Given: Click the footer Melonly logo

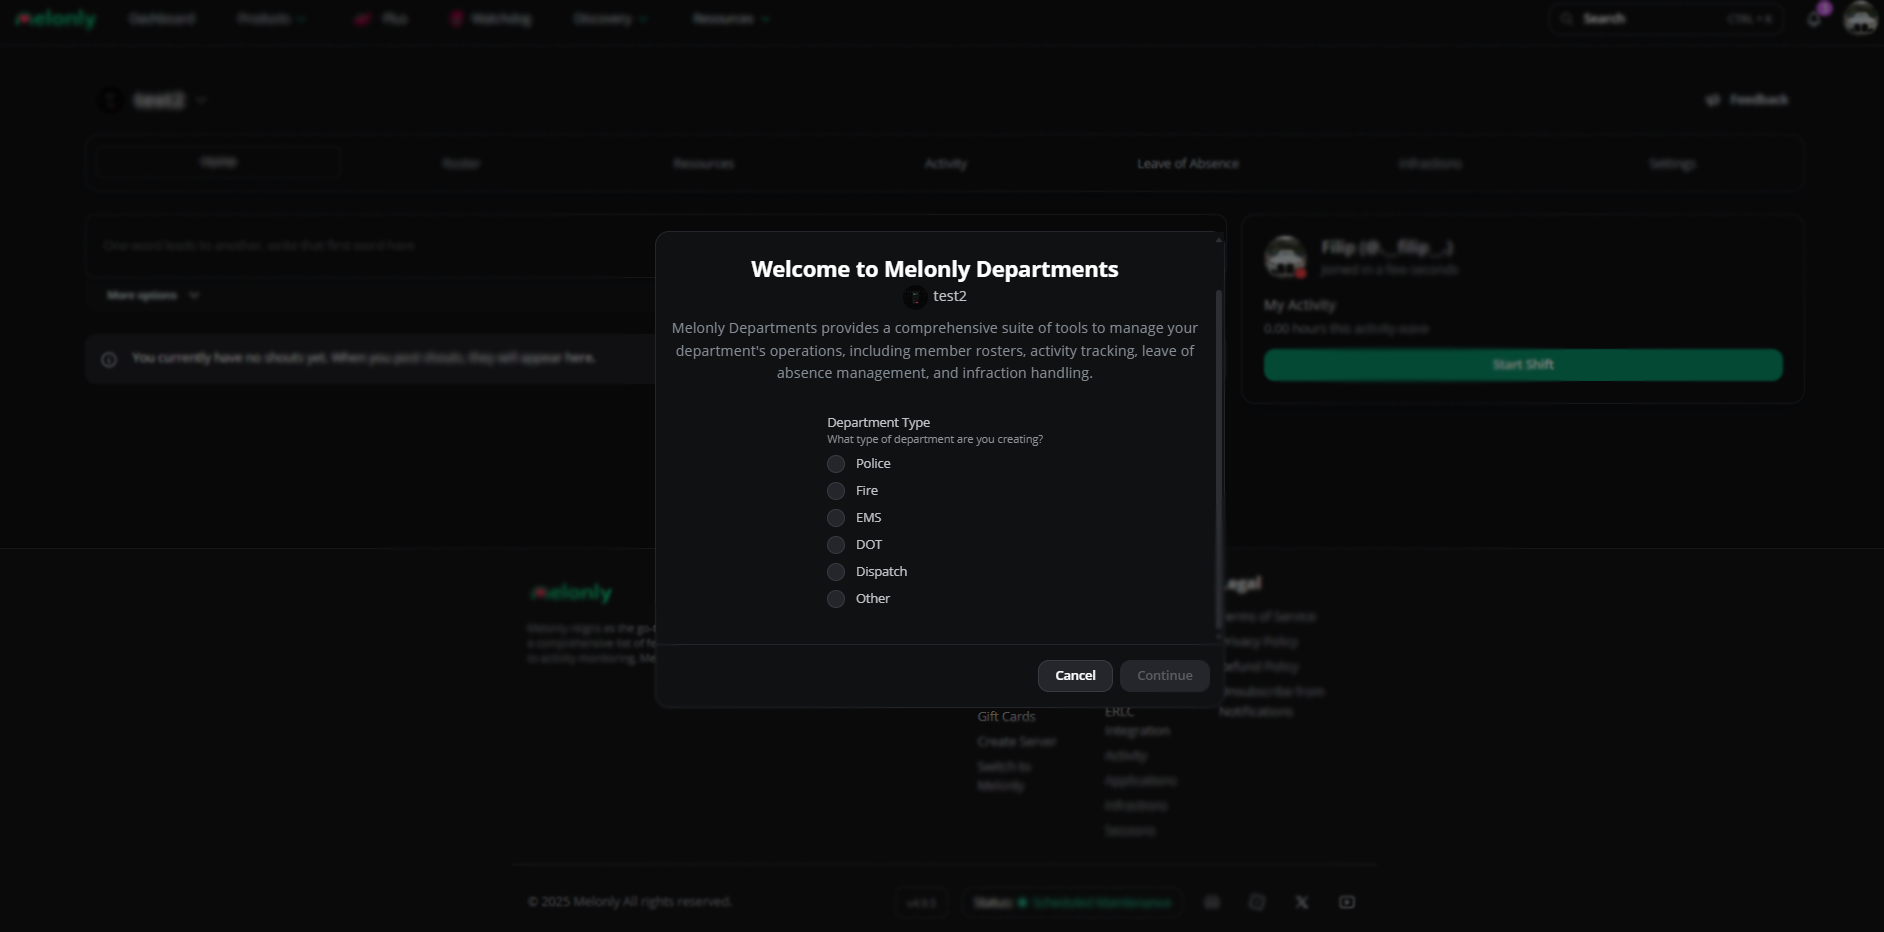Looking at the screenshot, I should coord(571,594).
